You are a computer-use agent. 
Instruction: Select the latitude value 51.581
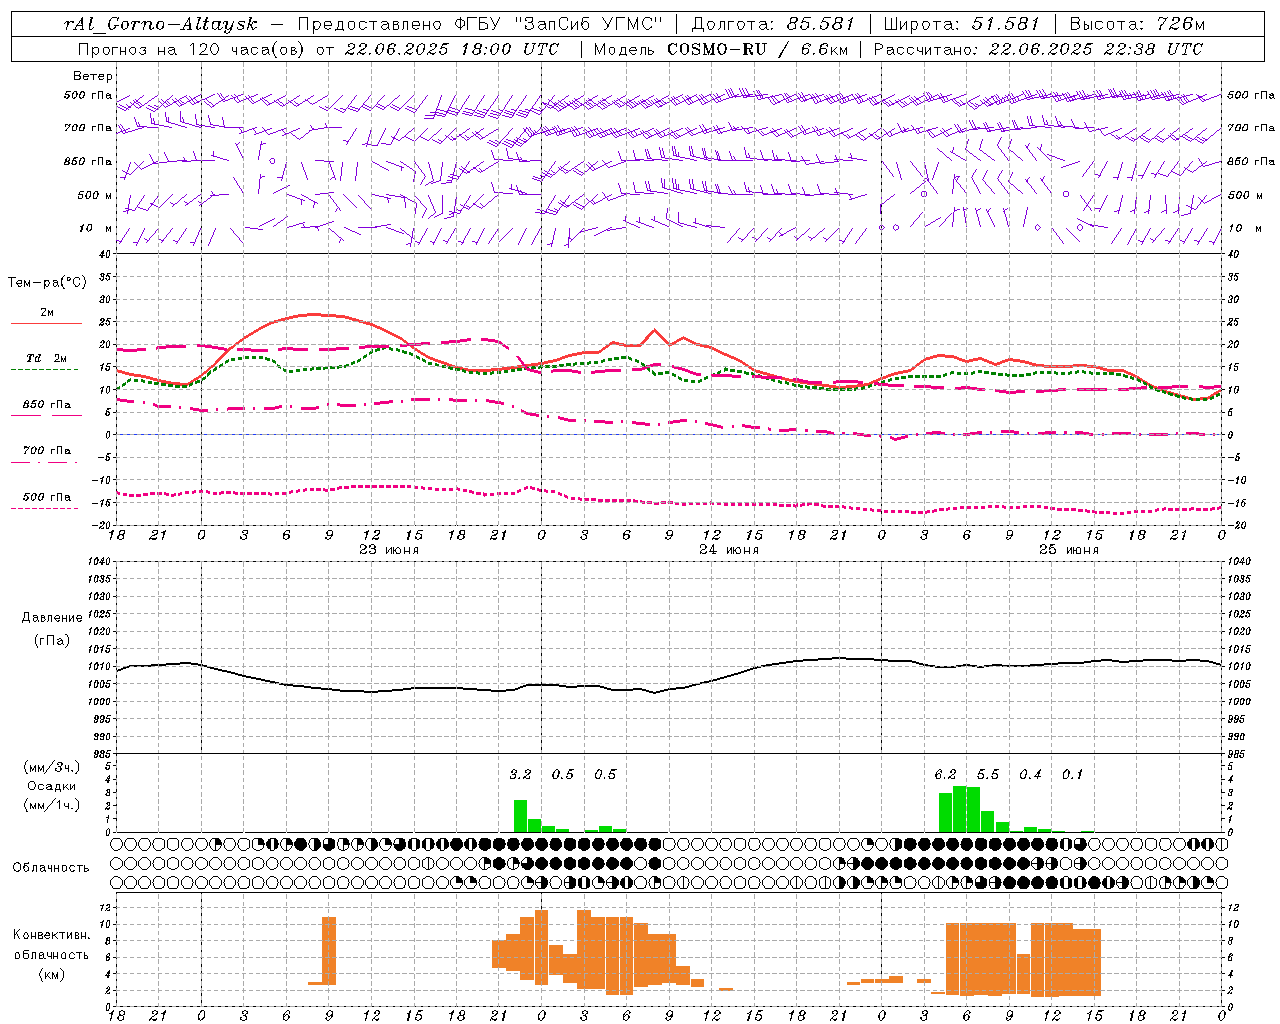click(1006, 24)
